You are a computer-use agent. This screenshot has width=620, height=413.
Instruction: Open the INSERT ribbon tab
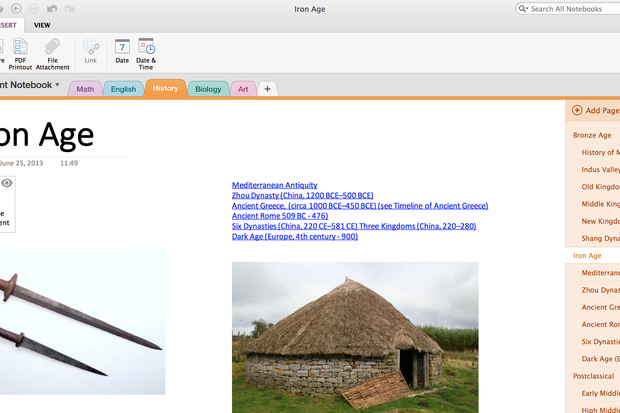click(8, 25)
